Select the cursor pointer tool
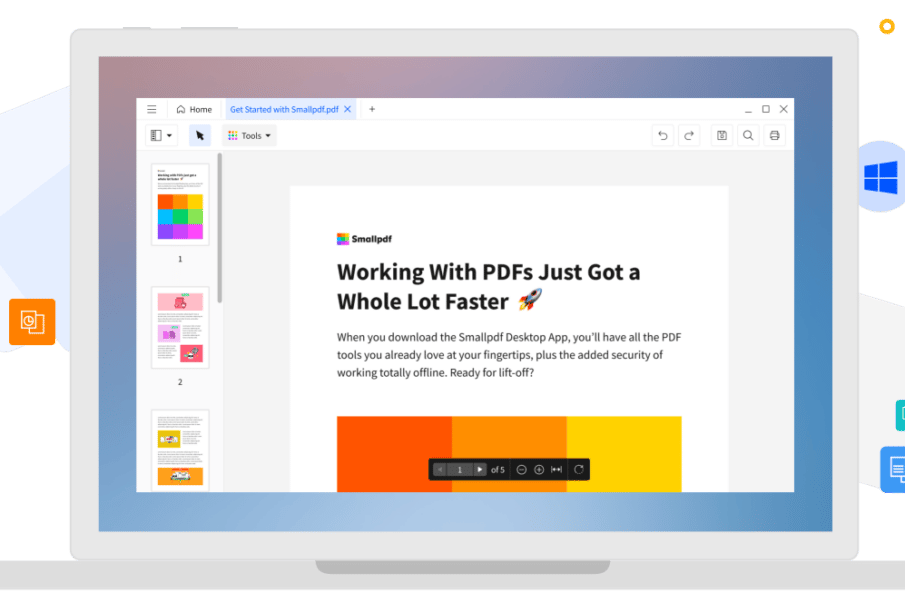 pyautogui.click(x=200, y=136)
